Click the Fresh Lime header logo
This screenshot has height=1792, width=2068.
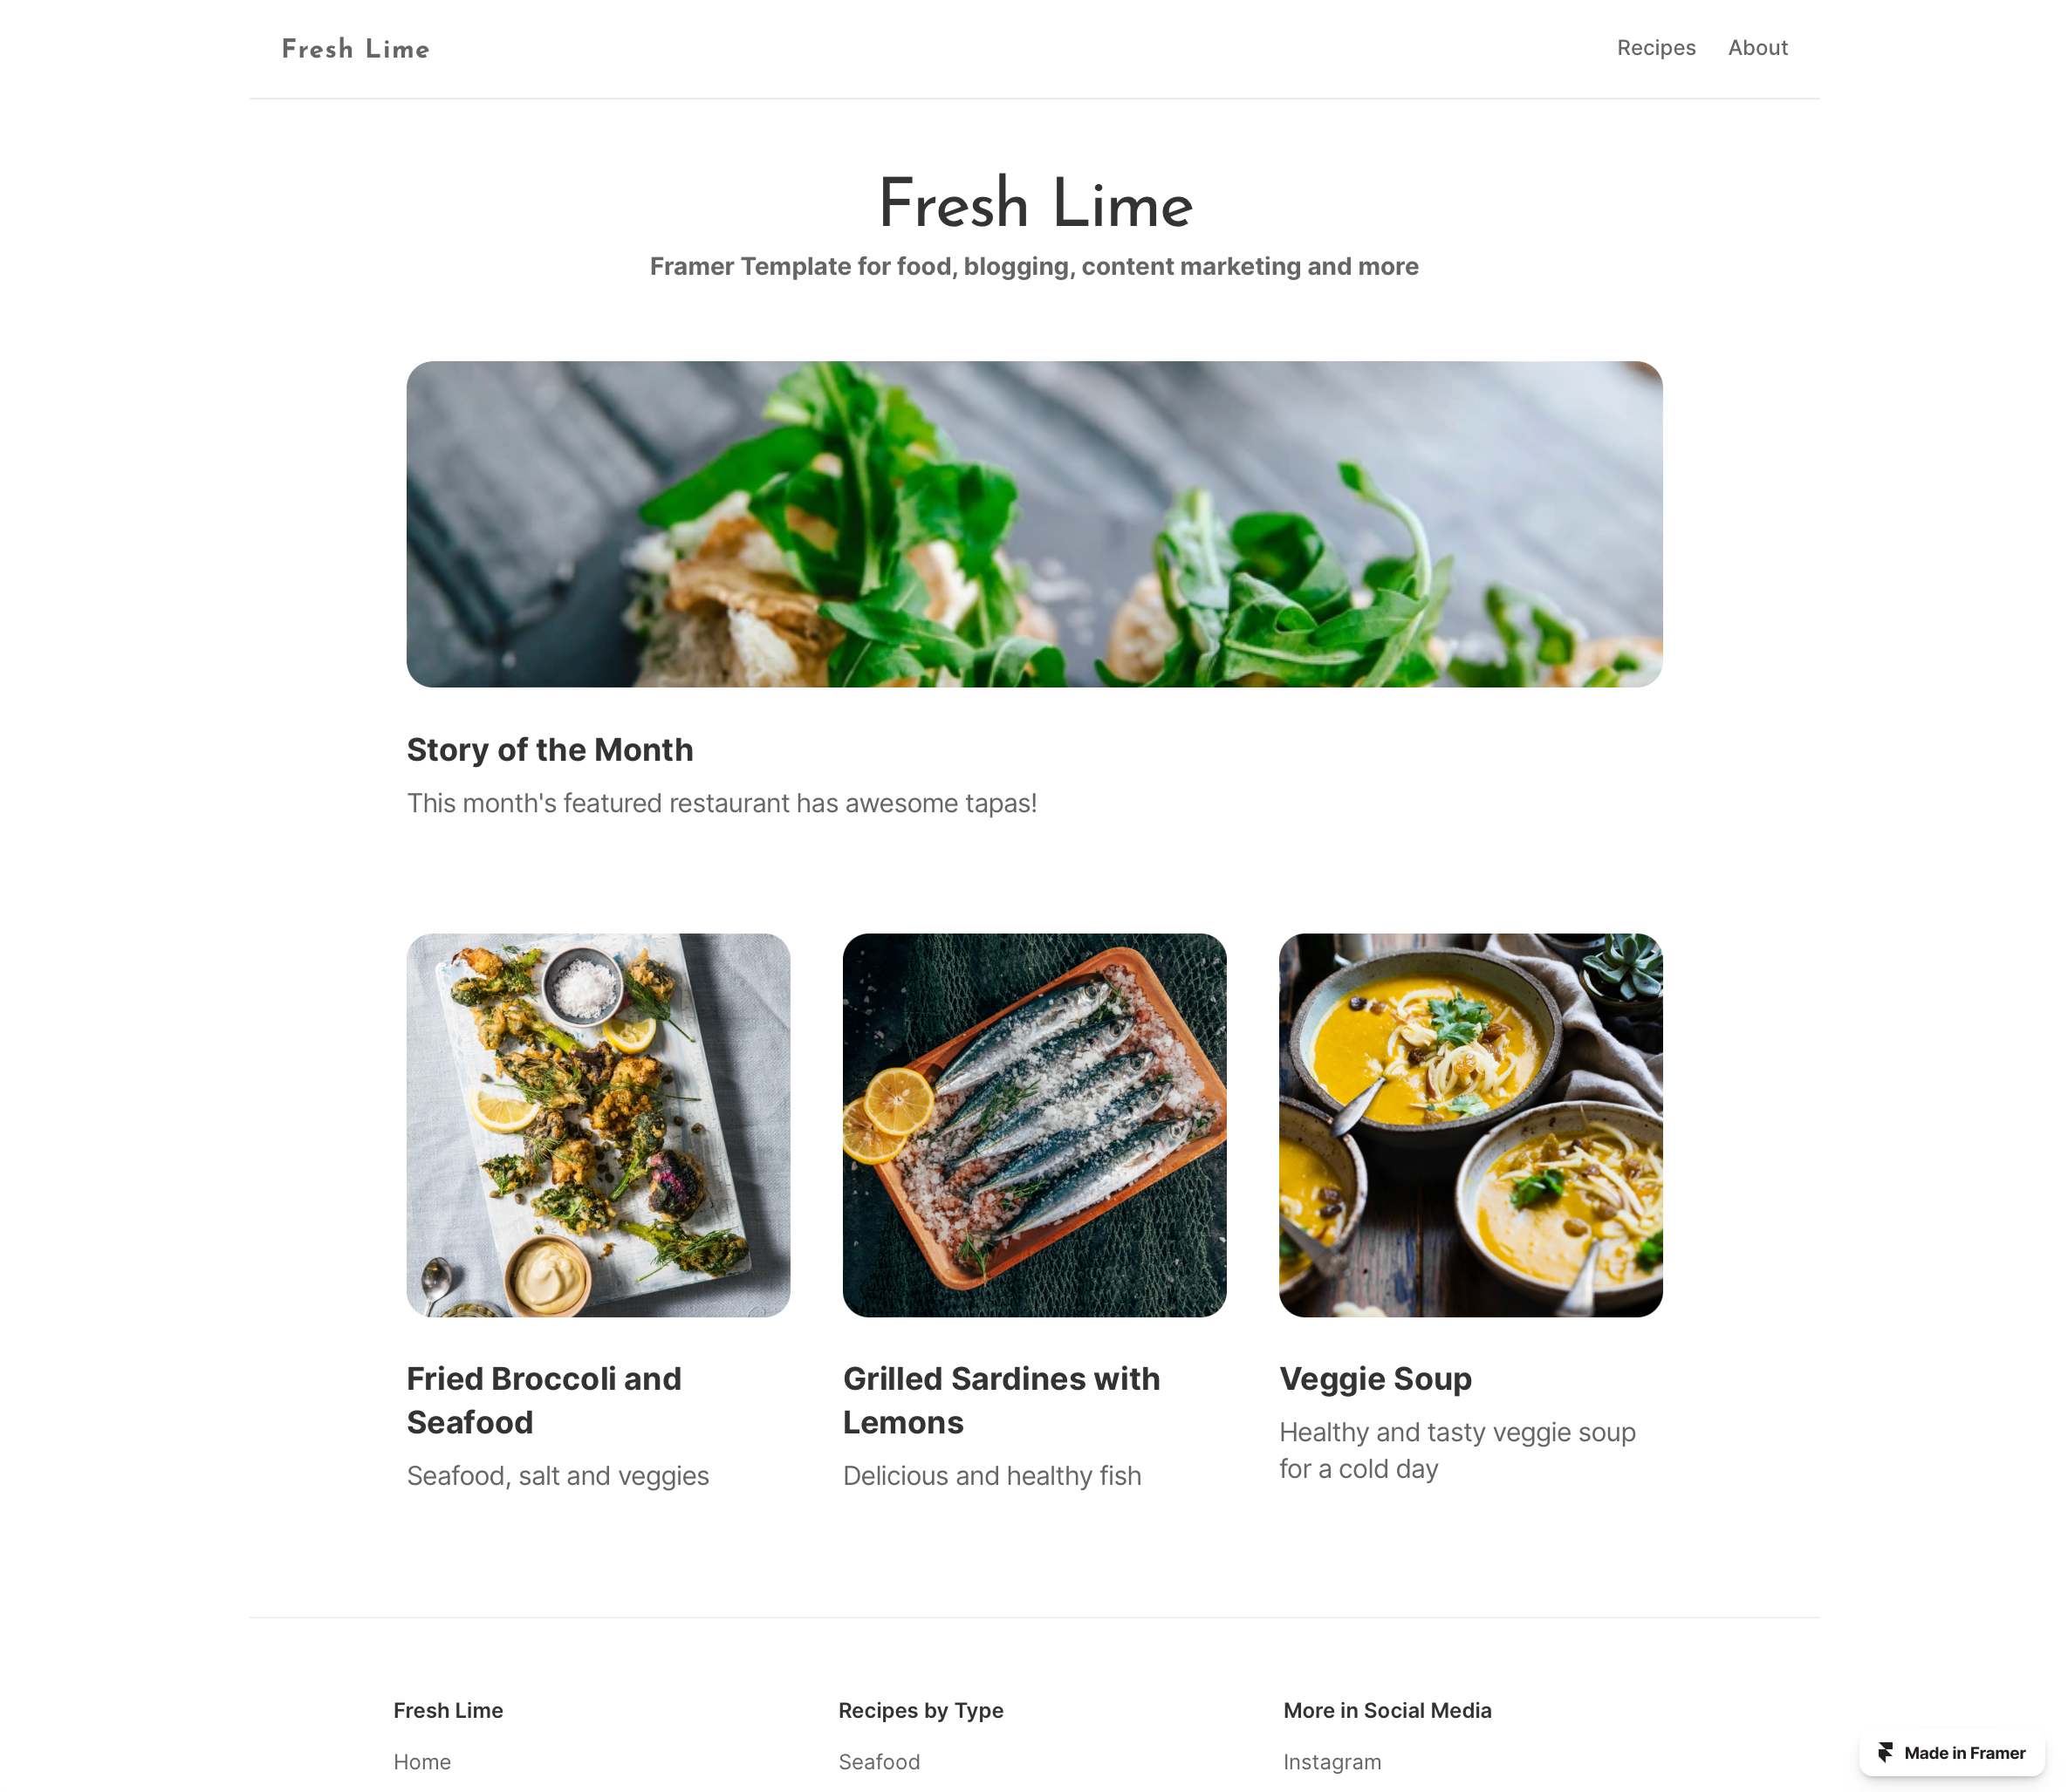[x=356, y=49]
